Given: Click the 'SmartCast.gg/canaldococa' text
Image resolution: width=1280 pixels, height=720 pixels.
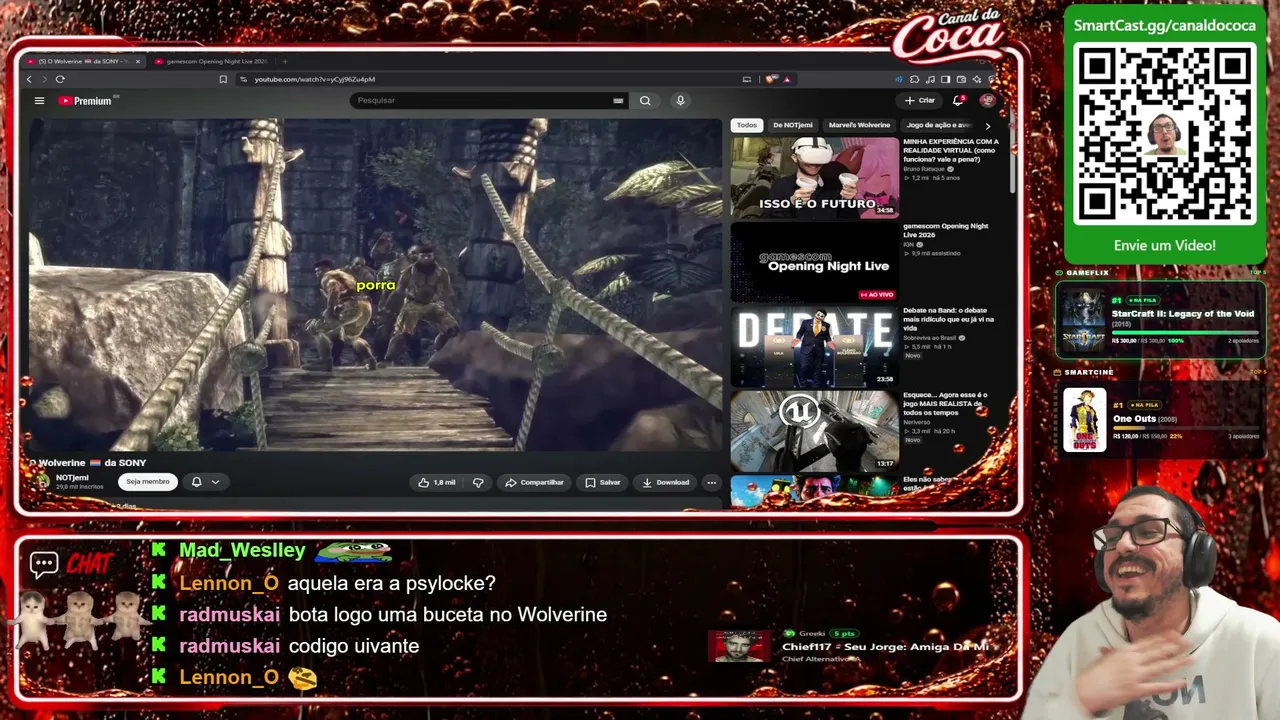Looking at the screenshot, I should [x=1165, y=26].
